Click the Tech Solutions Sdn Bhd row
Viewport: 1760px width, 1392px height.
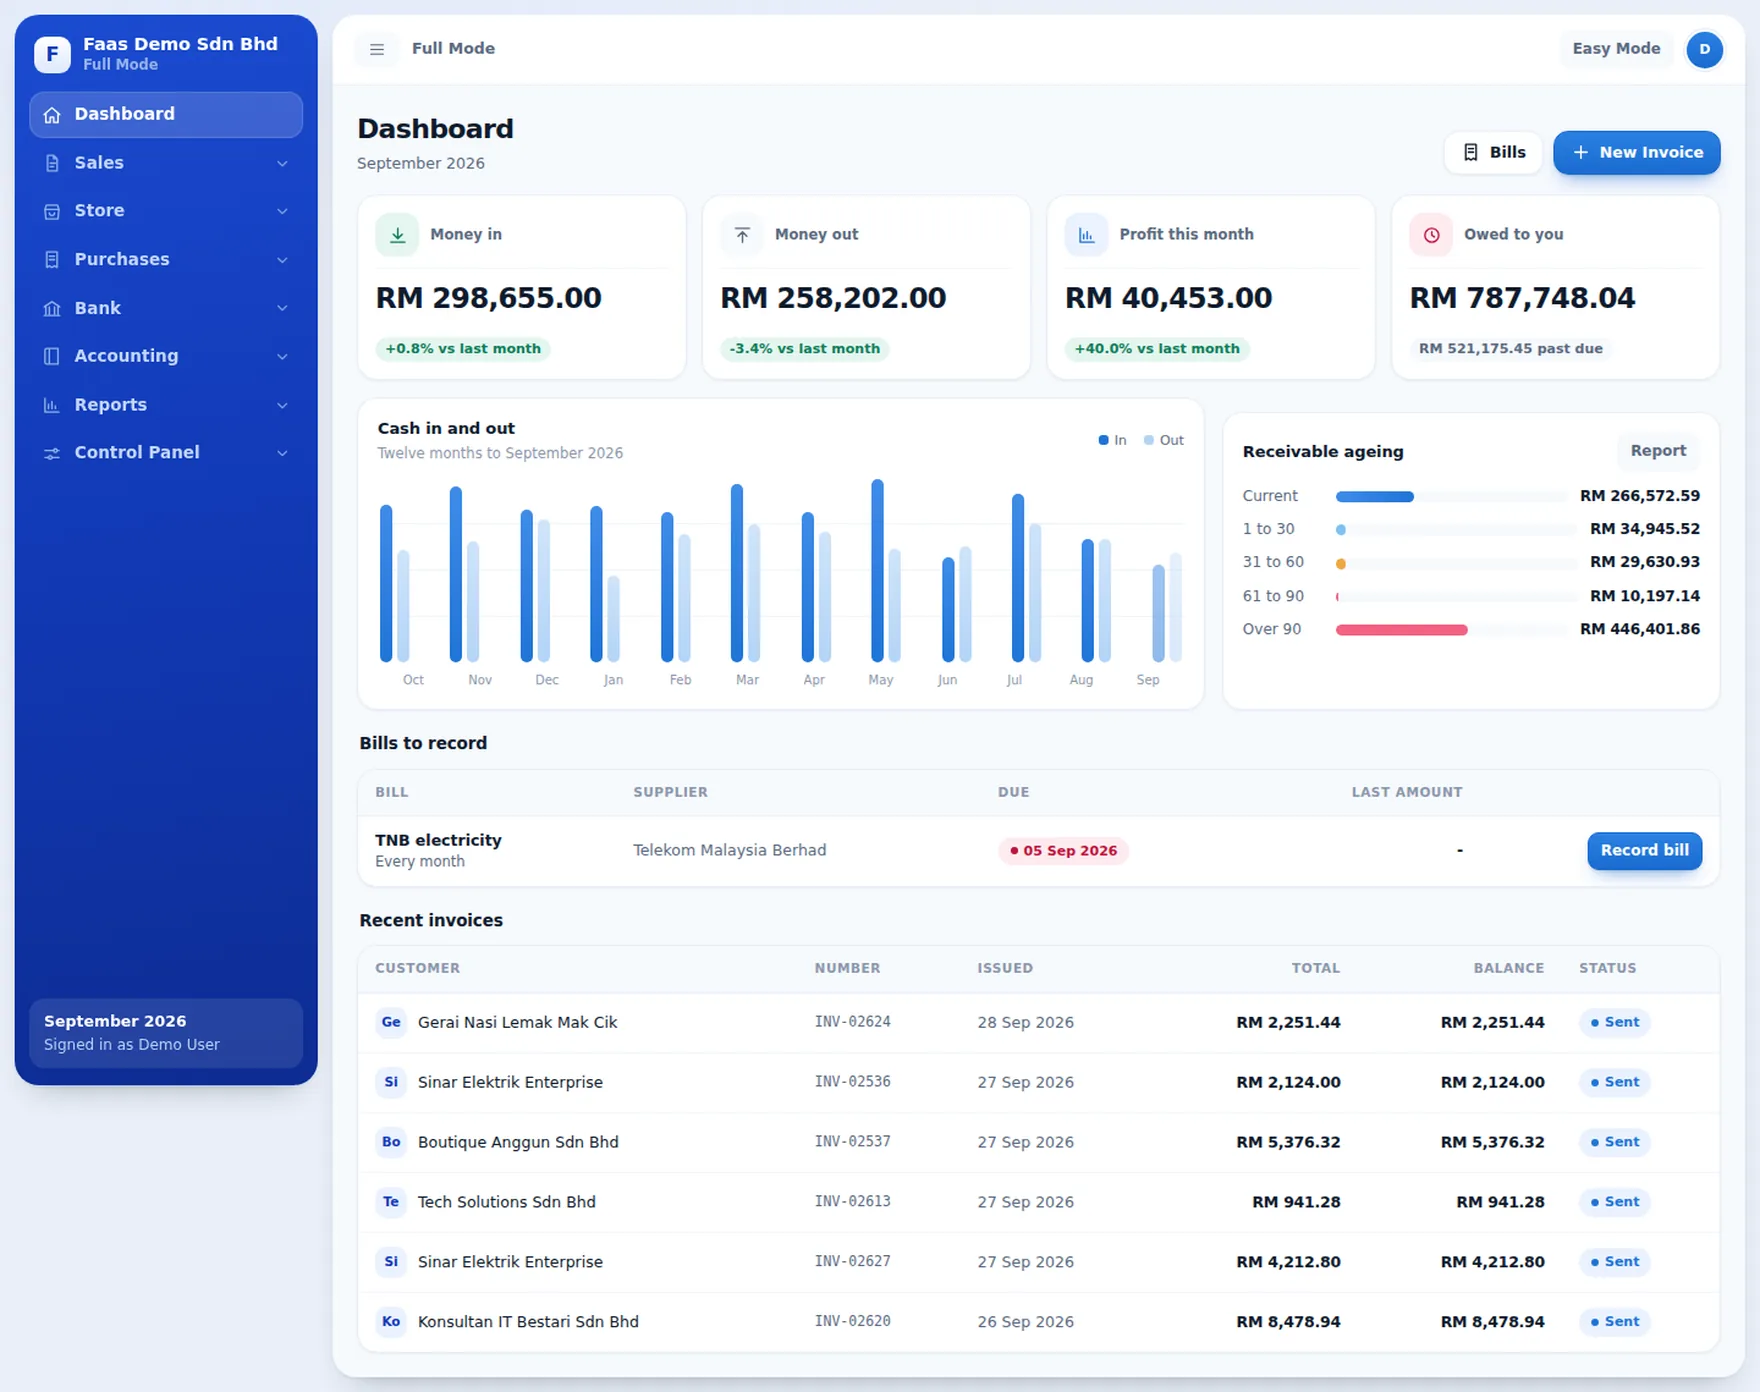click(x=1038, y=1202)
